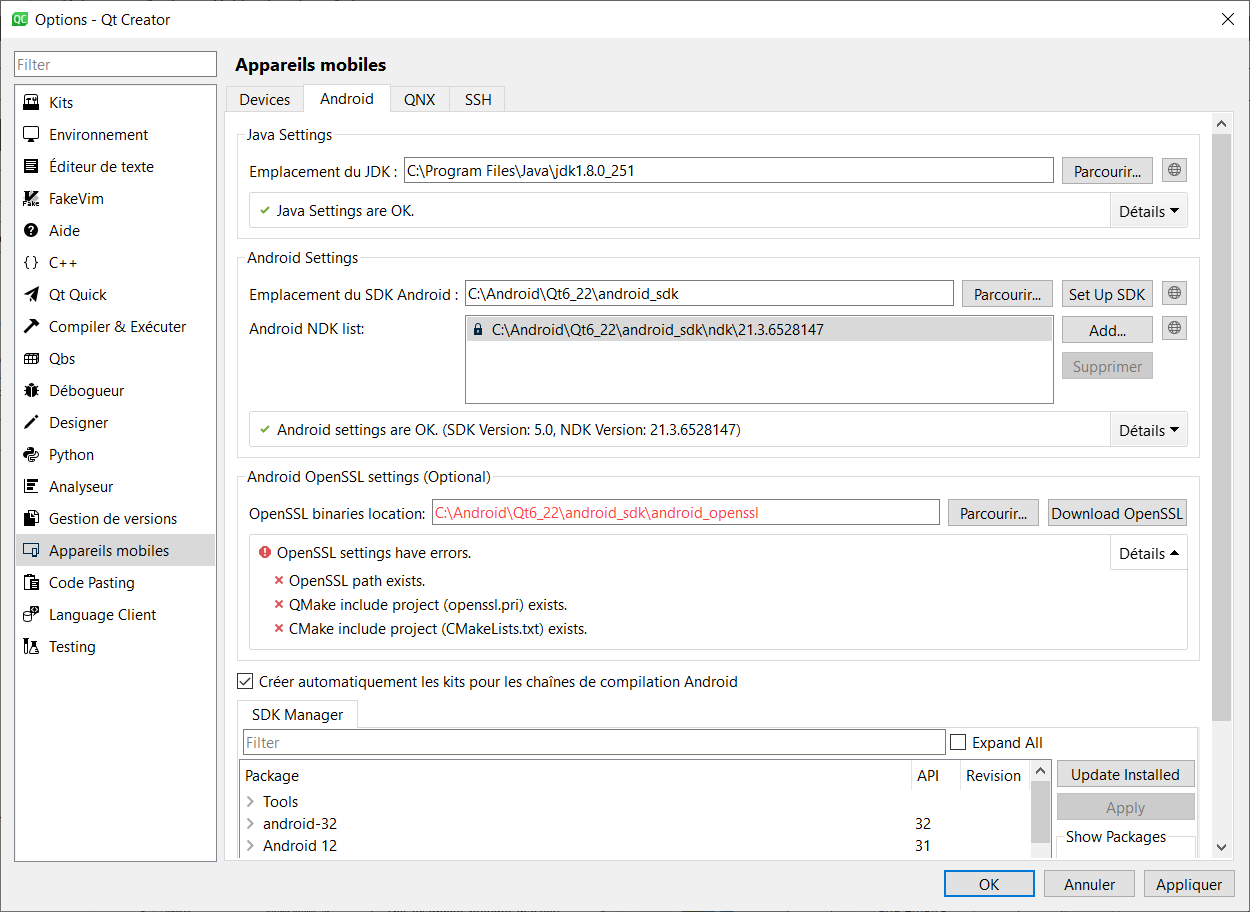Switch to the Devices tab
This screenshot has height=912, width=1250.
[x=265, y=99]
